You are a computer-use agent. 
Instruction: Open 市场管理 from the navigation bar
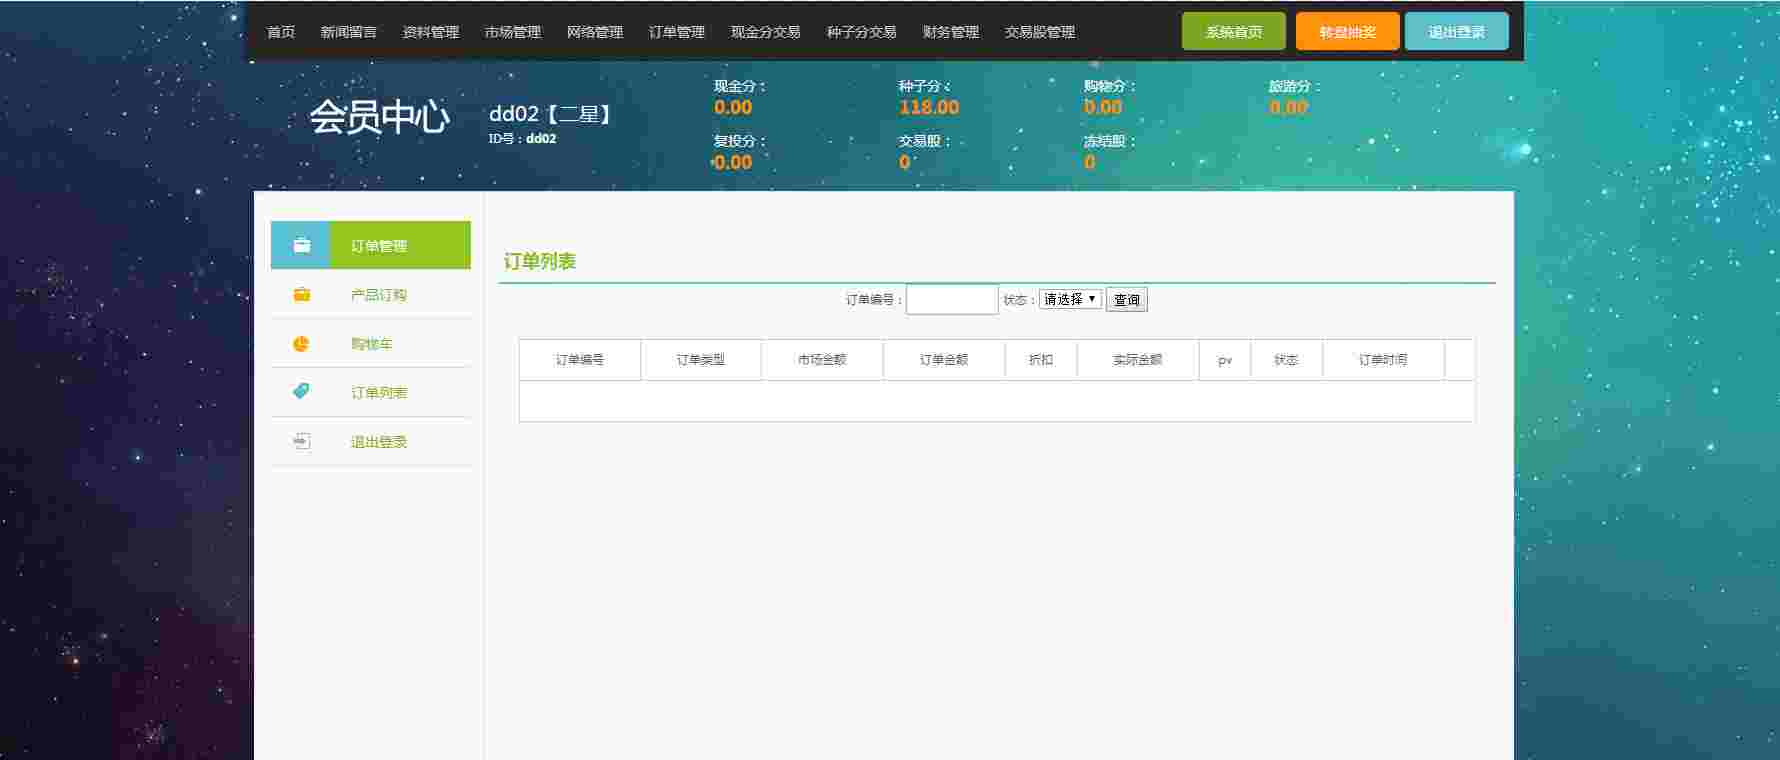pyautogui.click(x=512, y=32)
